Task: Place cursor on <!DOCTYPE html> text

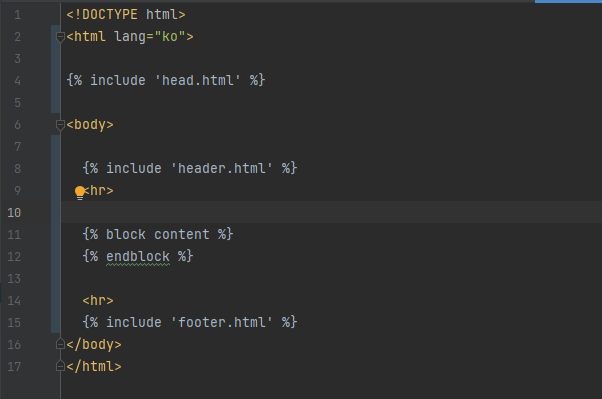Action: 126,15
